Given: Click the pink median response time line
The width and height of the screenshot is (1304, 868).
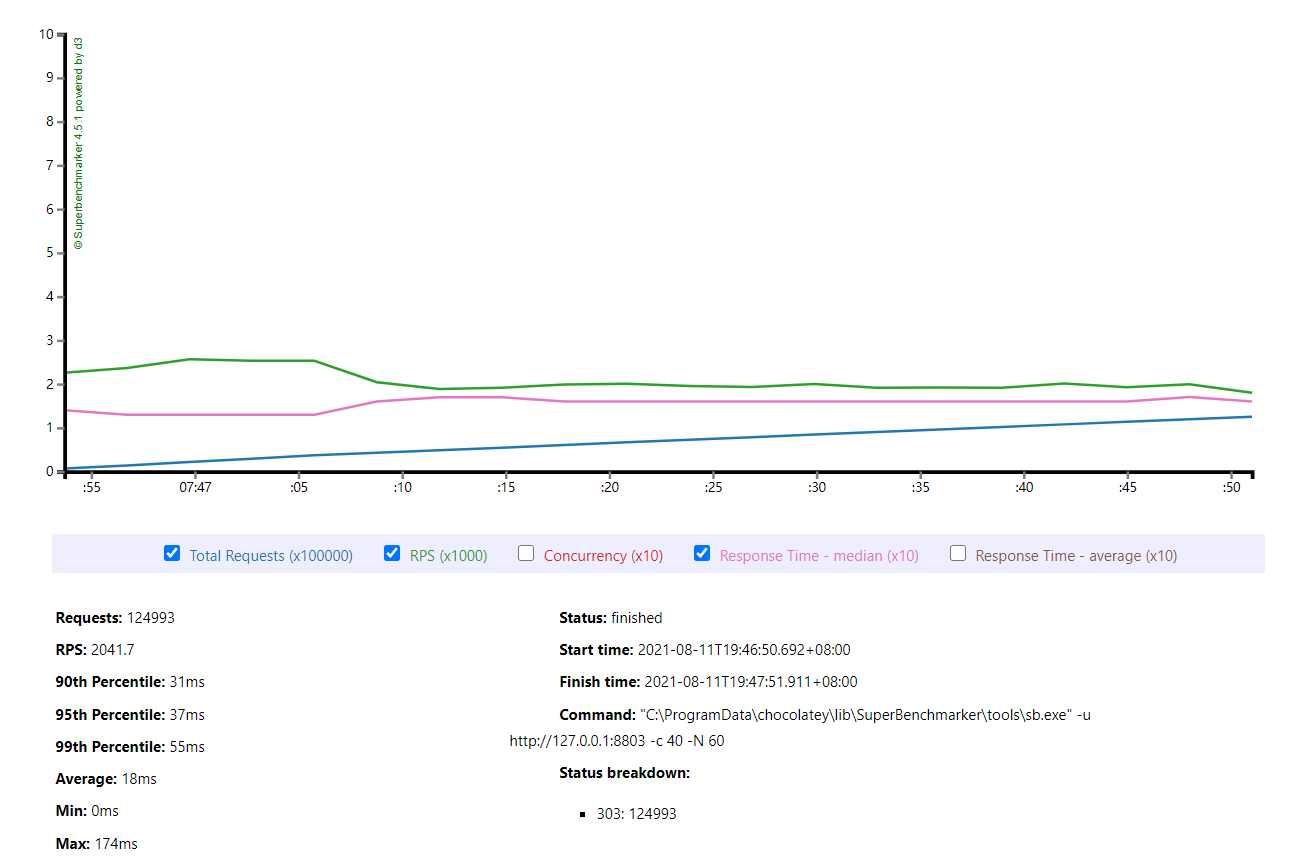Looking at the screenshot, I should [660, 402].
